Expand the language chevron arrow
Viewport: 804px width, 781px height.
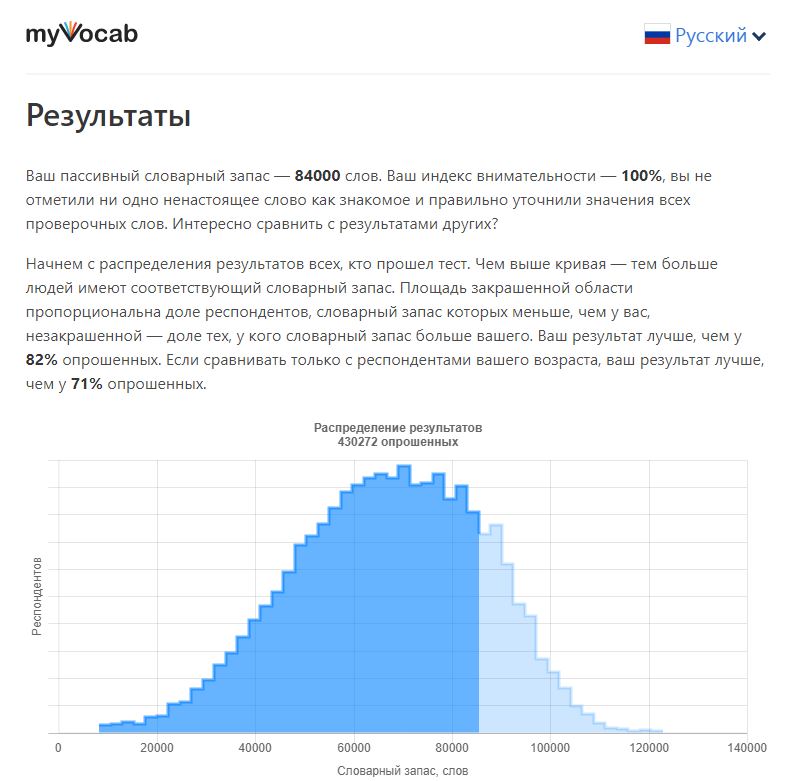(759, 36)
